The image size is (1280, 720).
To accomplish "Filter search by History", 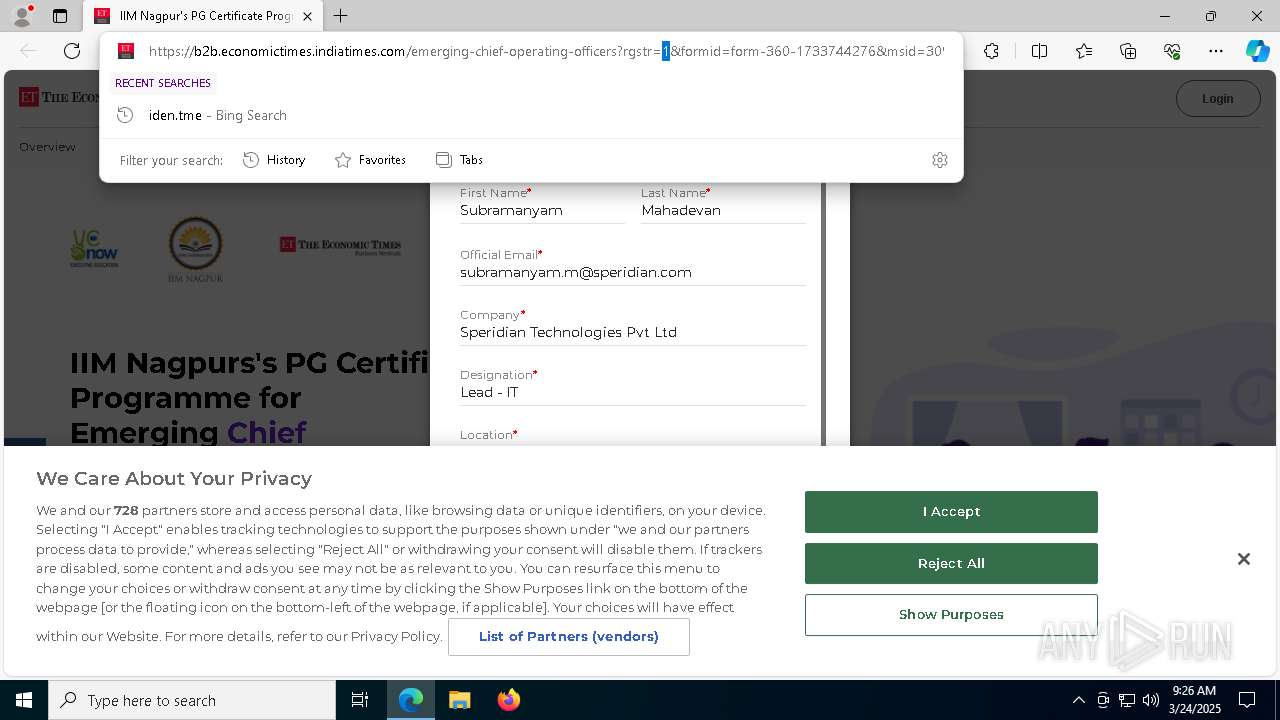I will [274, 160].
